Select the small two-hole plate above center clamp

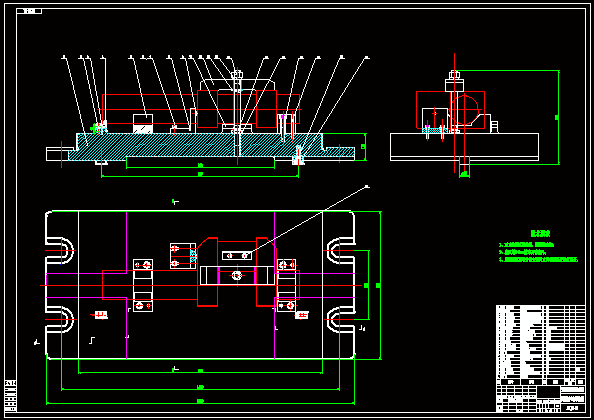[237, 256]
